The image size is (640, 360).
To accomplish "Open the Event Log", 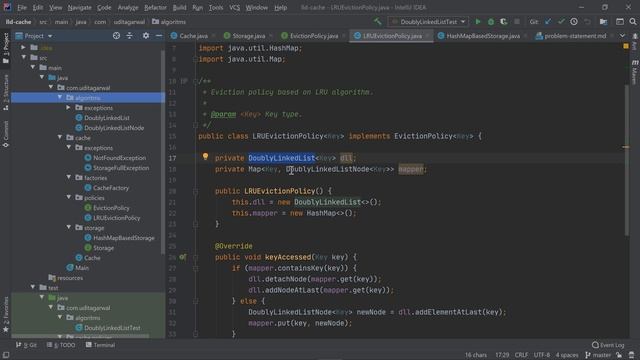I will coord(608,345).
